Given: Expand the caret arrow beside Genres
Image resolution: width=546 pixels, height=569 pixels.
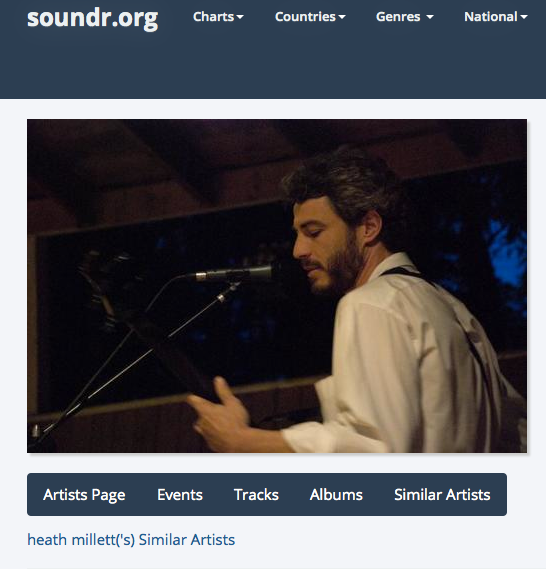Looking at the screenshot, I should (430, 17).
